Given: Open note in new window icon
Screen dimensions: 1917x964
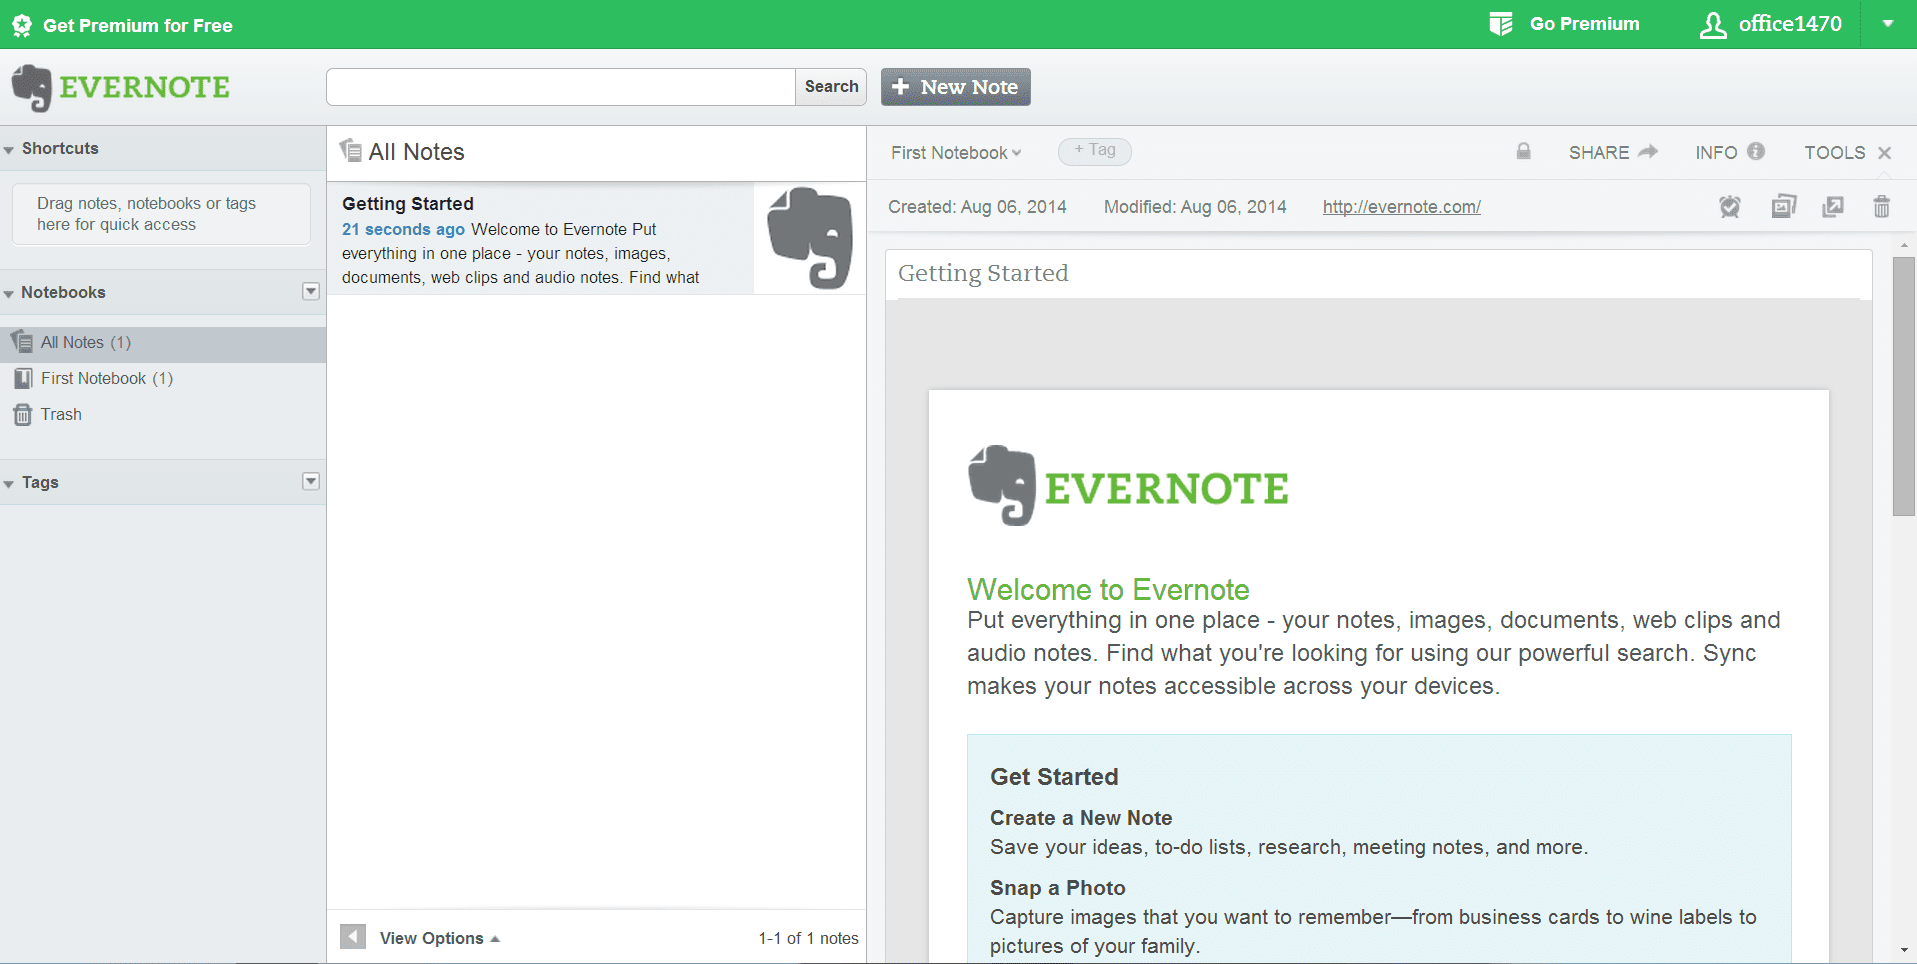Looking at the screenshot, I should click(1833, 207).
